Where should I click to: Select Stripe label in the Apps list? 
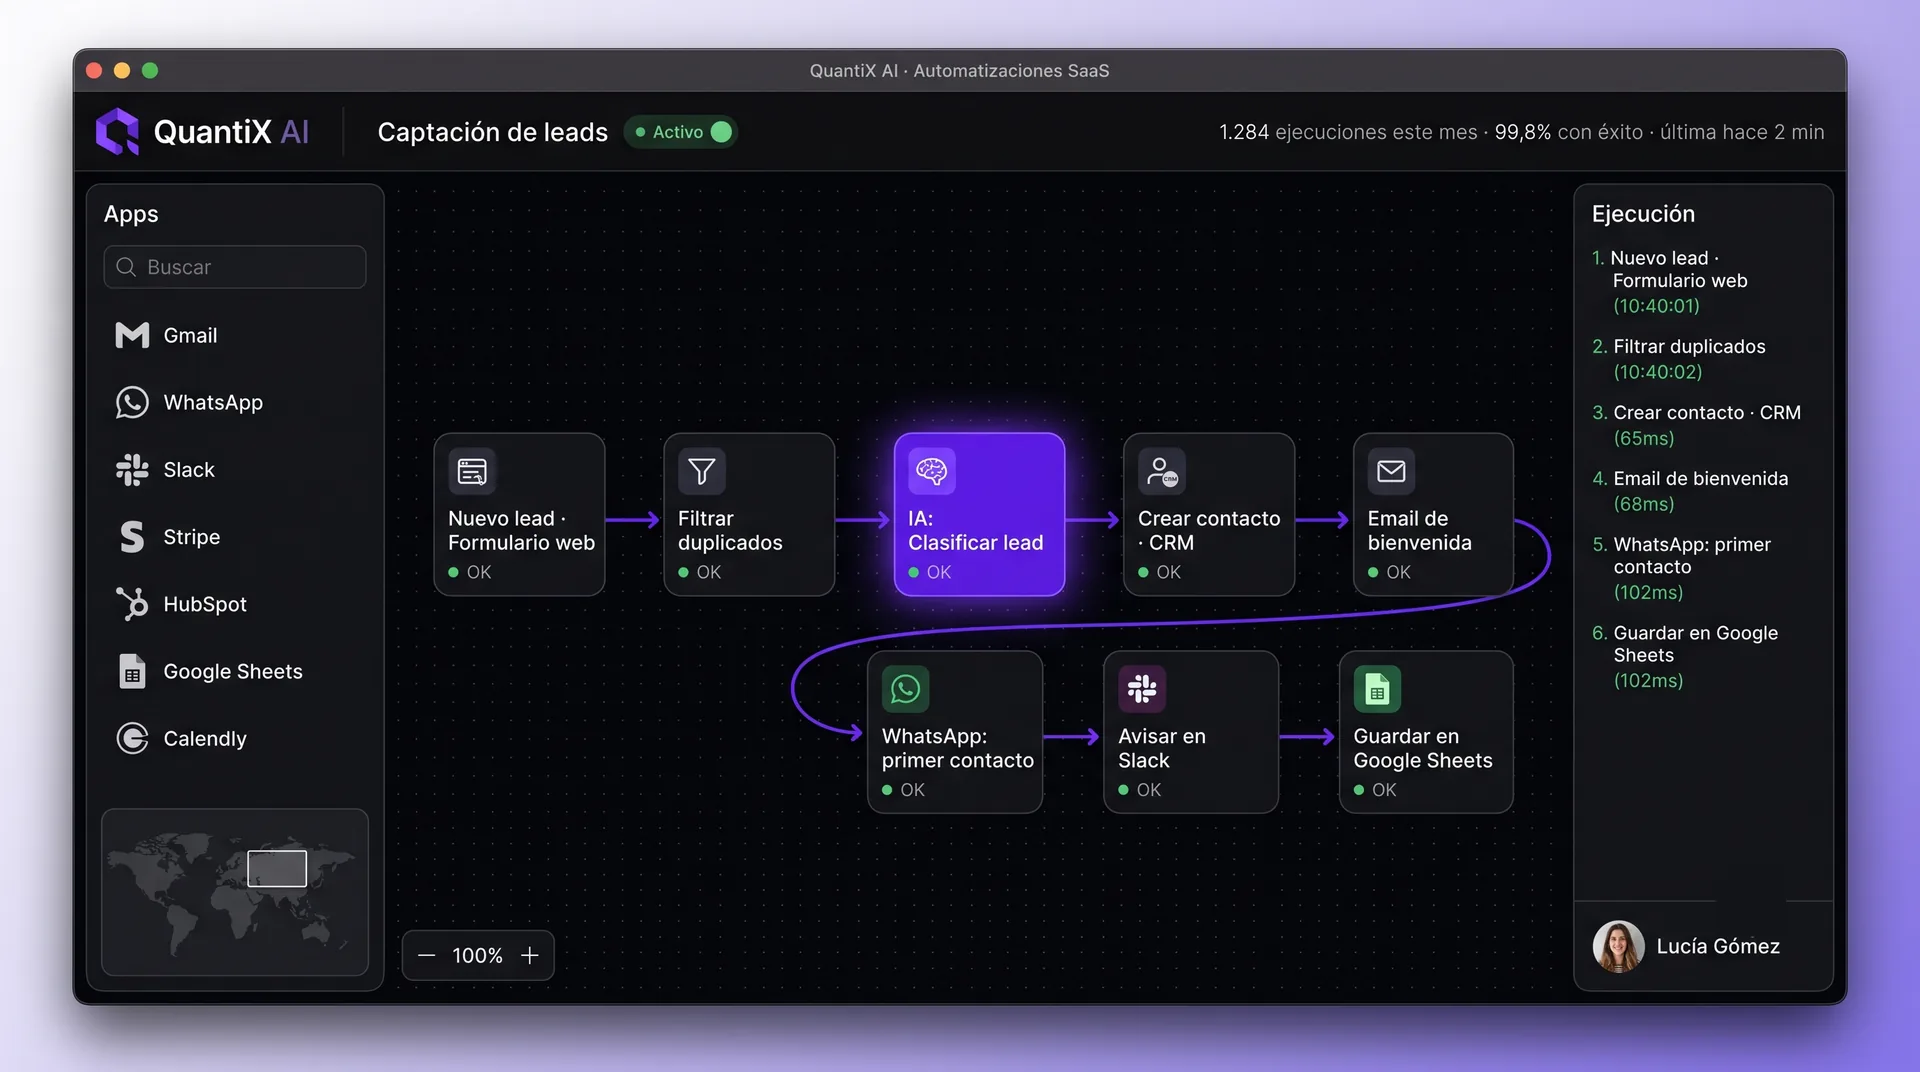[192, 537]
